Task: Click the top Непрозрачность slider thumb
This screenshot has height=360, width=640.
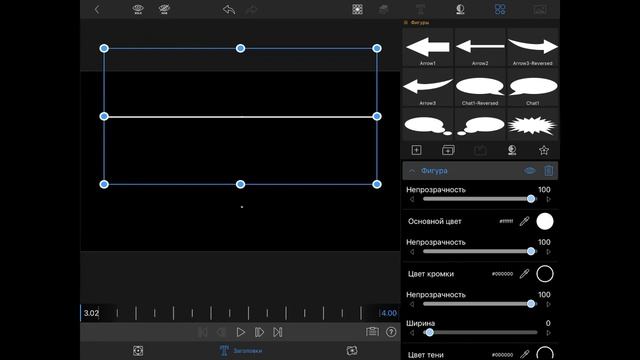Action: [531, 199]
